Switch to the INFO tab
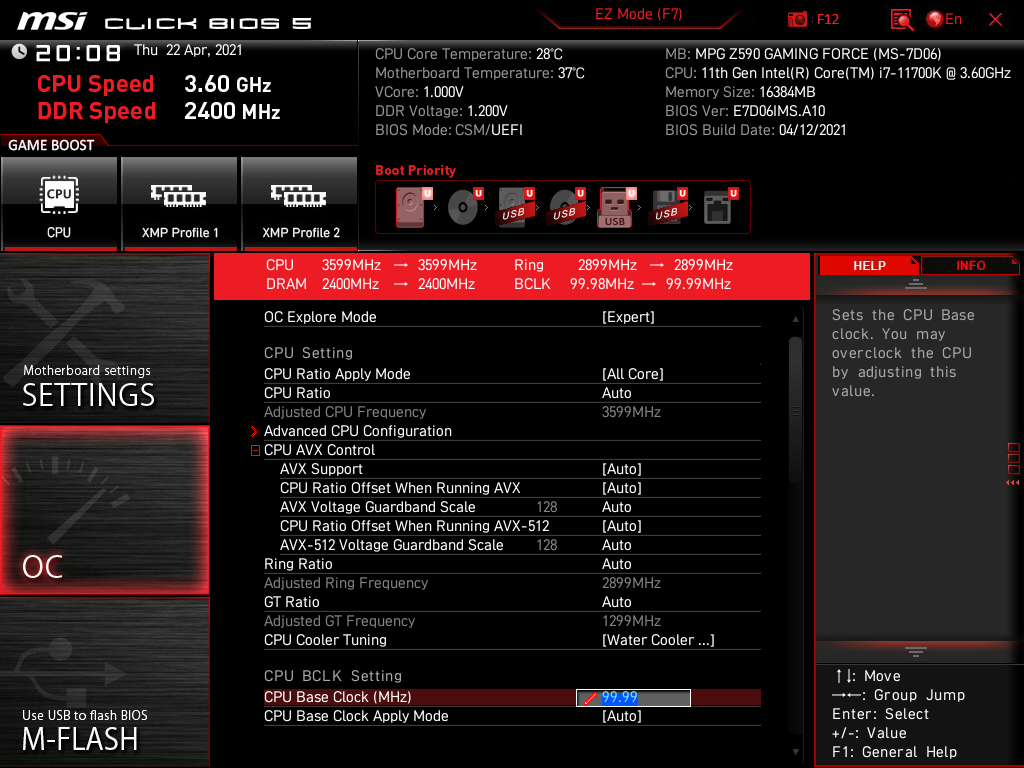This screenshot has width=1024, height=768. click(970, 265)
